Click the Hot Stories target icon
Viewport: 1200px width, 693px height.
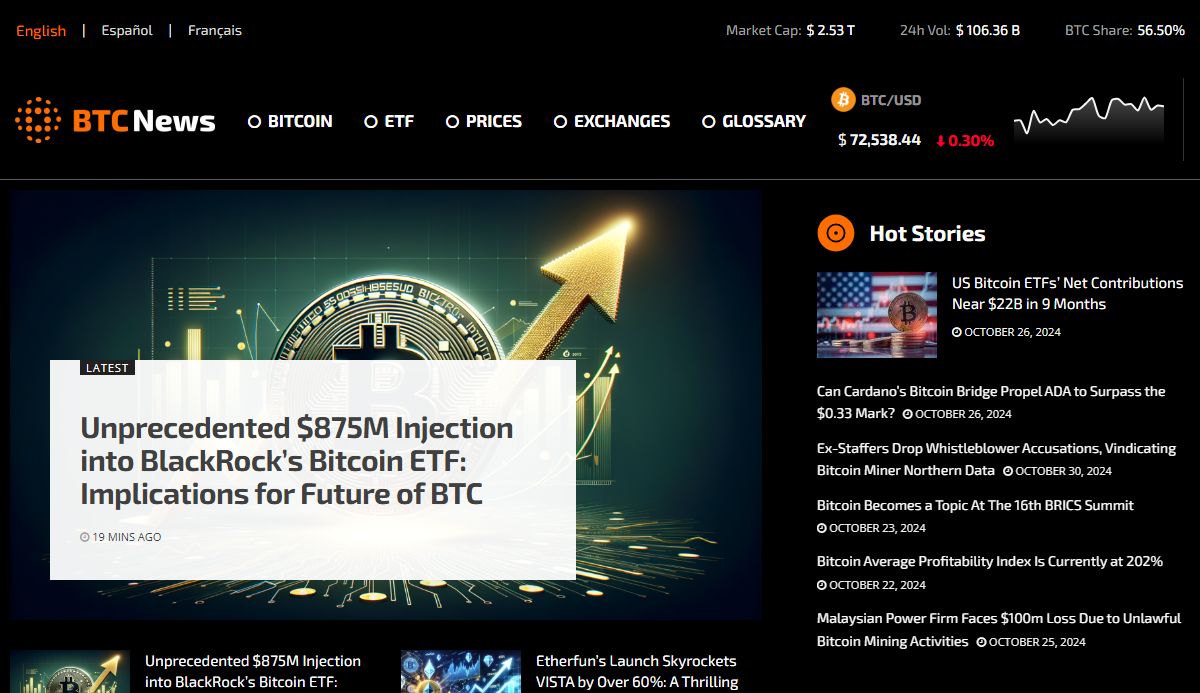pyautogui.click(x=835, y=234)
